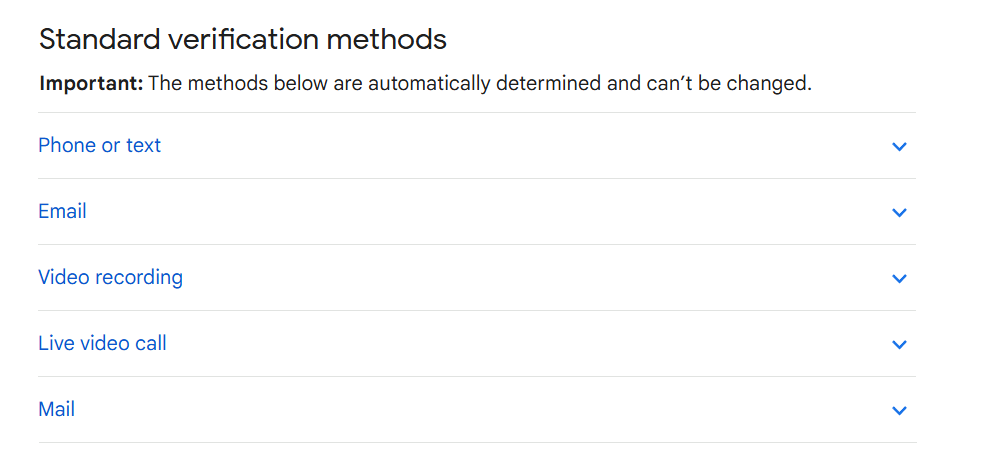Screen dimensions: 994x461
Task: Open the Phone or text link
Action: tap(99, 146)
